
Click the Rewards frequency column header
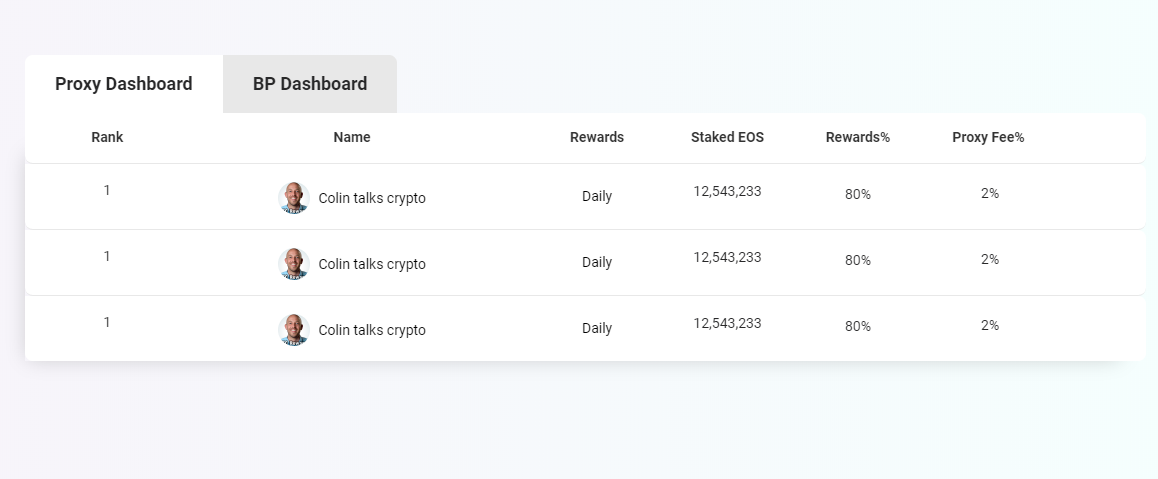[x=597, y=138]
